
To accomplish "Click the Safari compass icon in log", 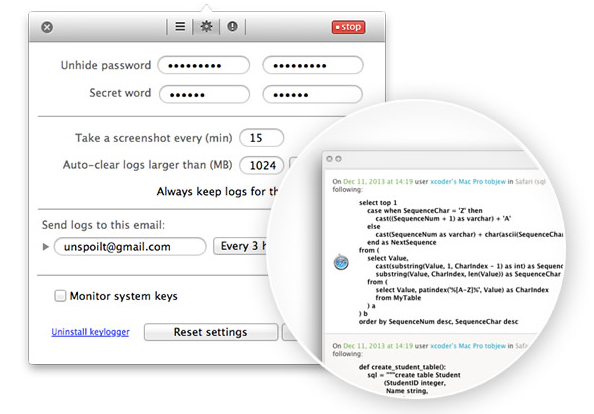I will [341, 262].
